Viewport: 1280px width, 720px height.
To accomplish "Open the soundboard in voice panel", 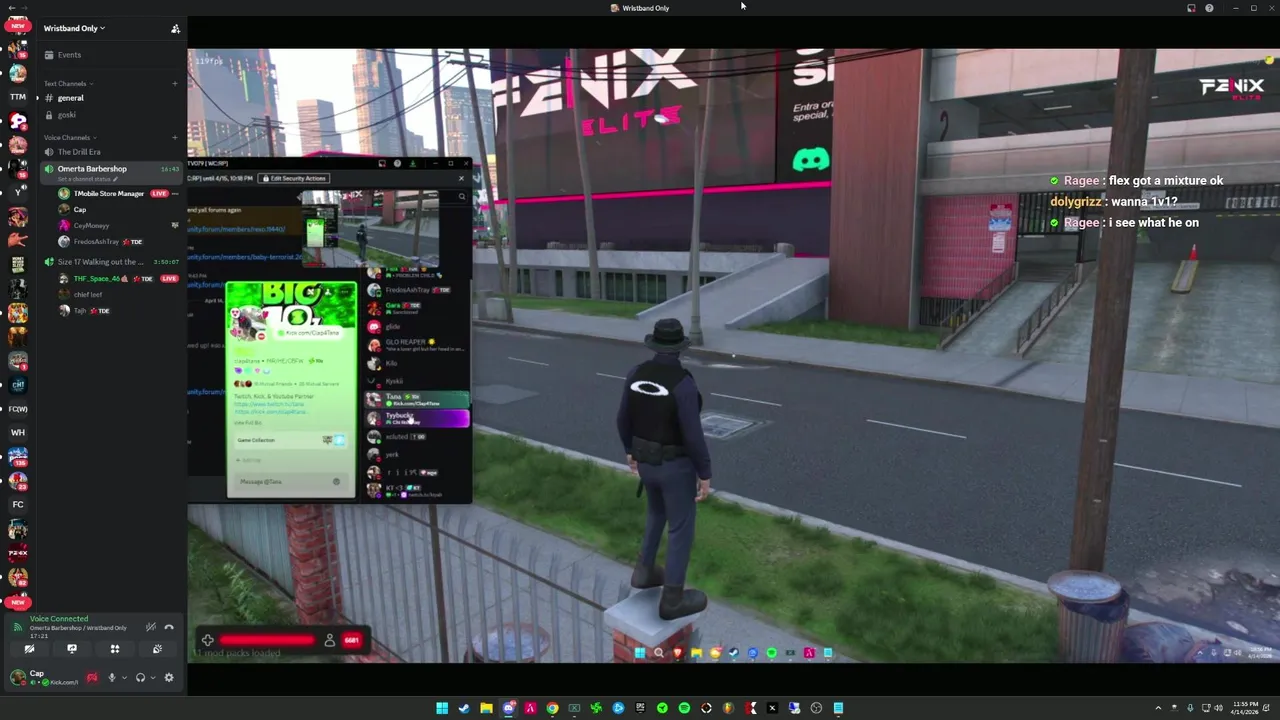I will [157, 649].
